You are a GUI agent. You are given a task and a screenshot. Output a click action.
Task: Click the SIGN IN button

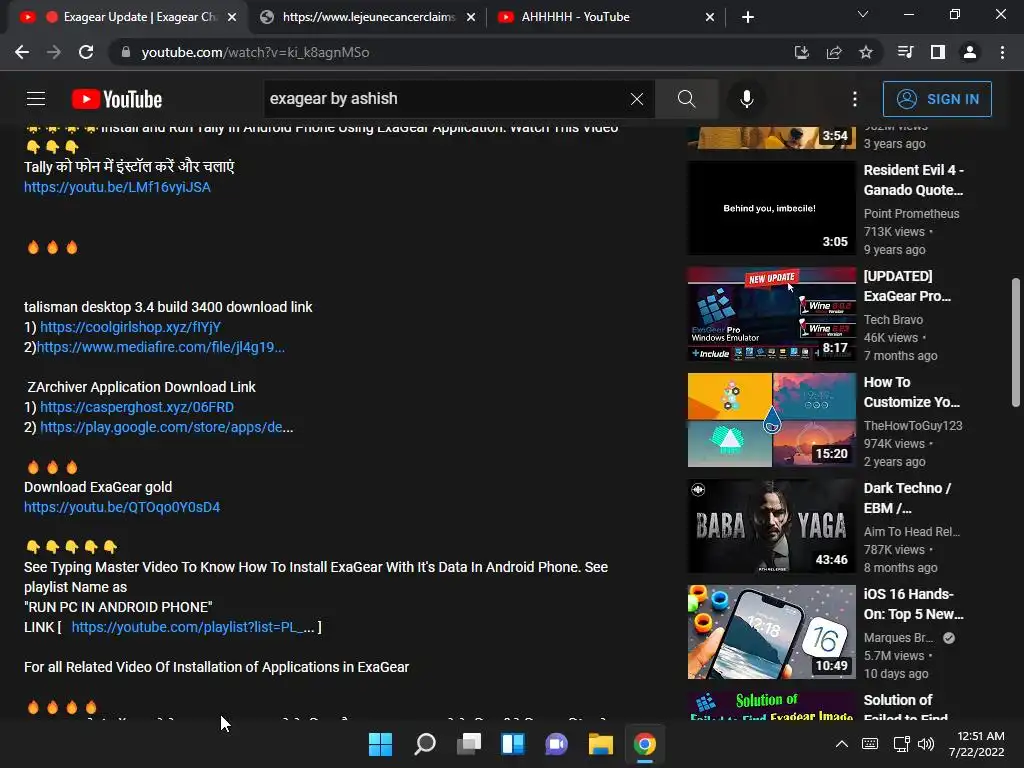[x=937, y=99]
